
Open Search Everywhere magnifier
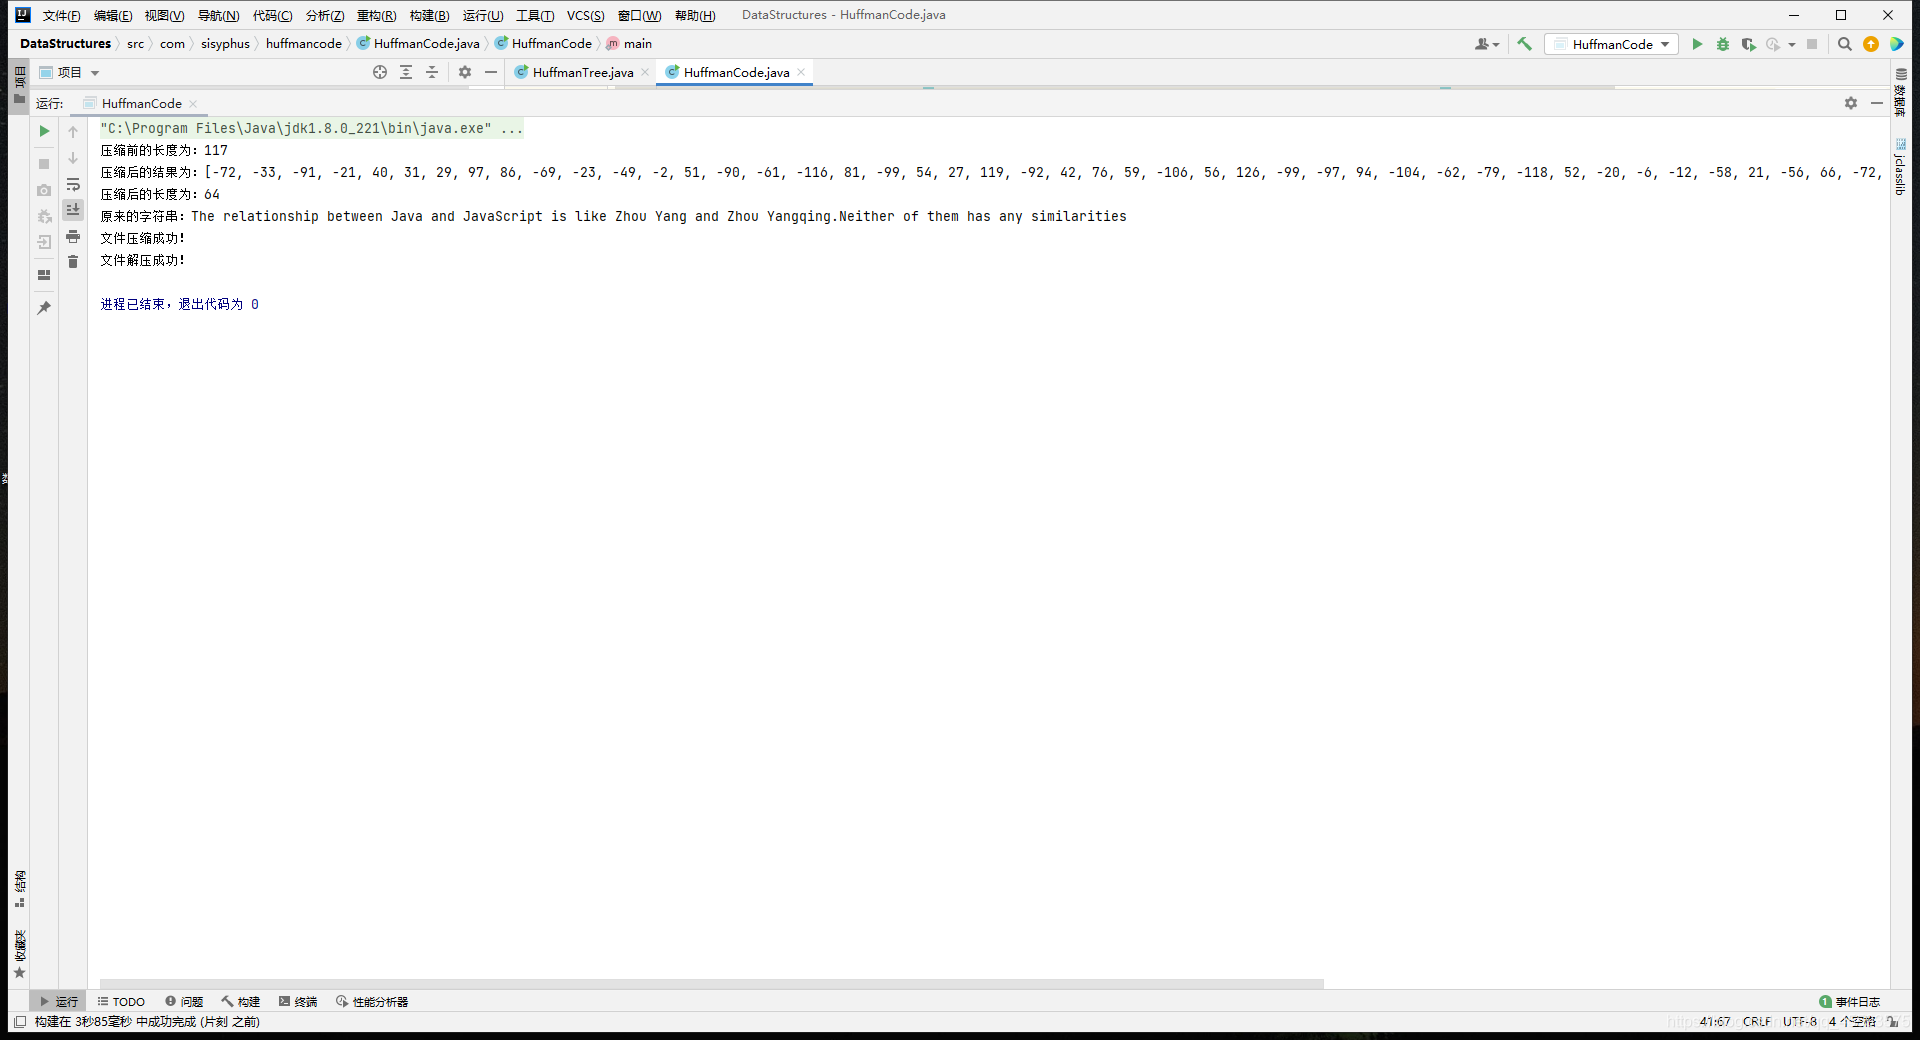pyautogui.click(x=1845, y=44)
